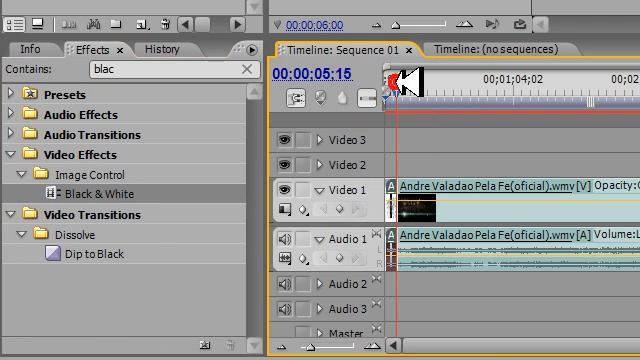Switch to the History tab
This screenshot has height=360, width=640.
(x=162, y=49)
